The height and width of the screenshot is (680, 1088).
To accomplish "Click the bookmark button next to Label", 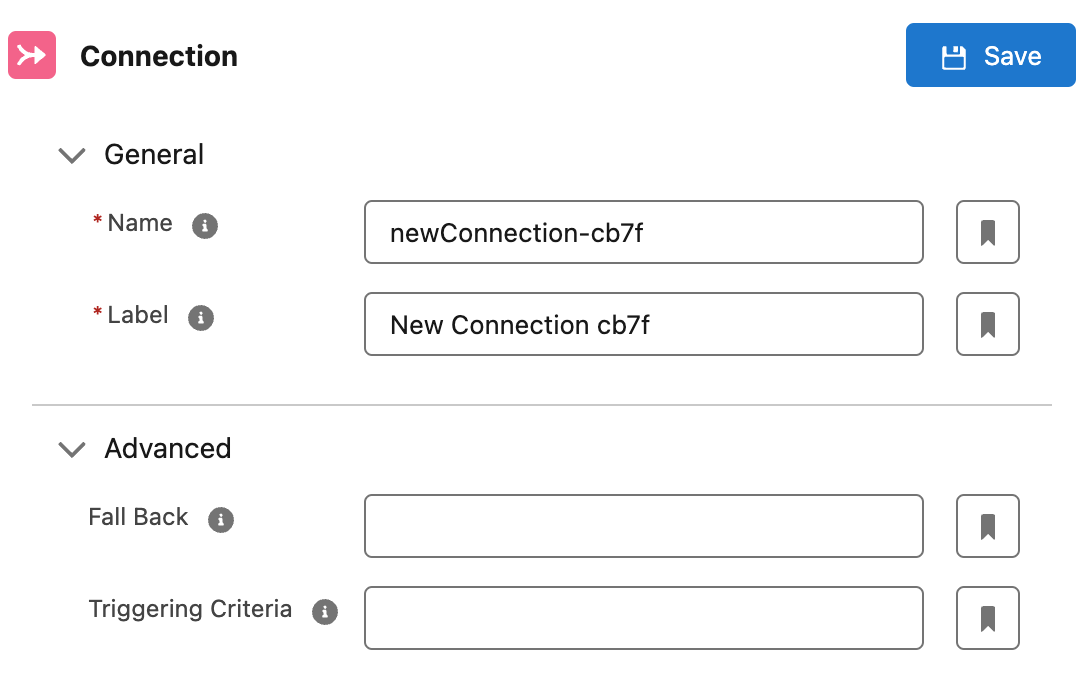I will click(x=987, y=324).
